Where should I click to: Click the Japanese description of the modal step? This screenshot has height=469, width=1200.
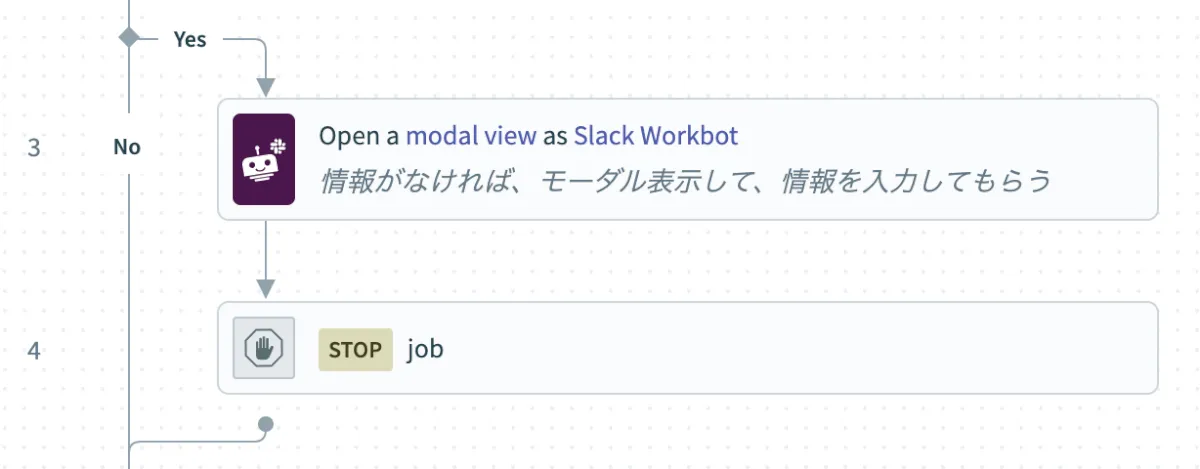tap(685, 181)
